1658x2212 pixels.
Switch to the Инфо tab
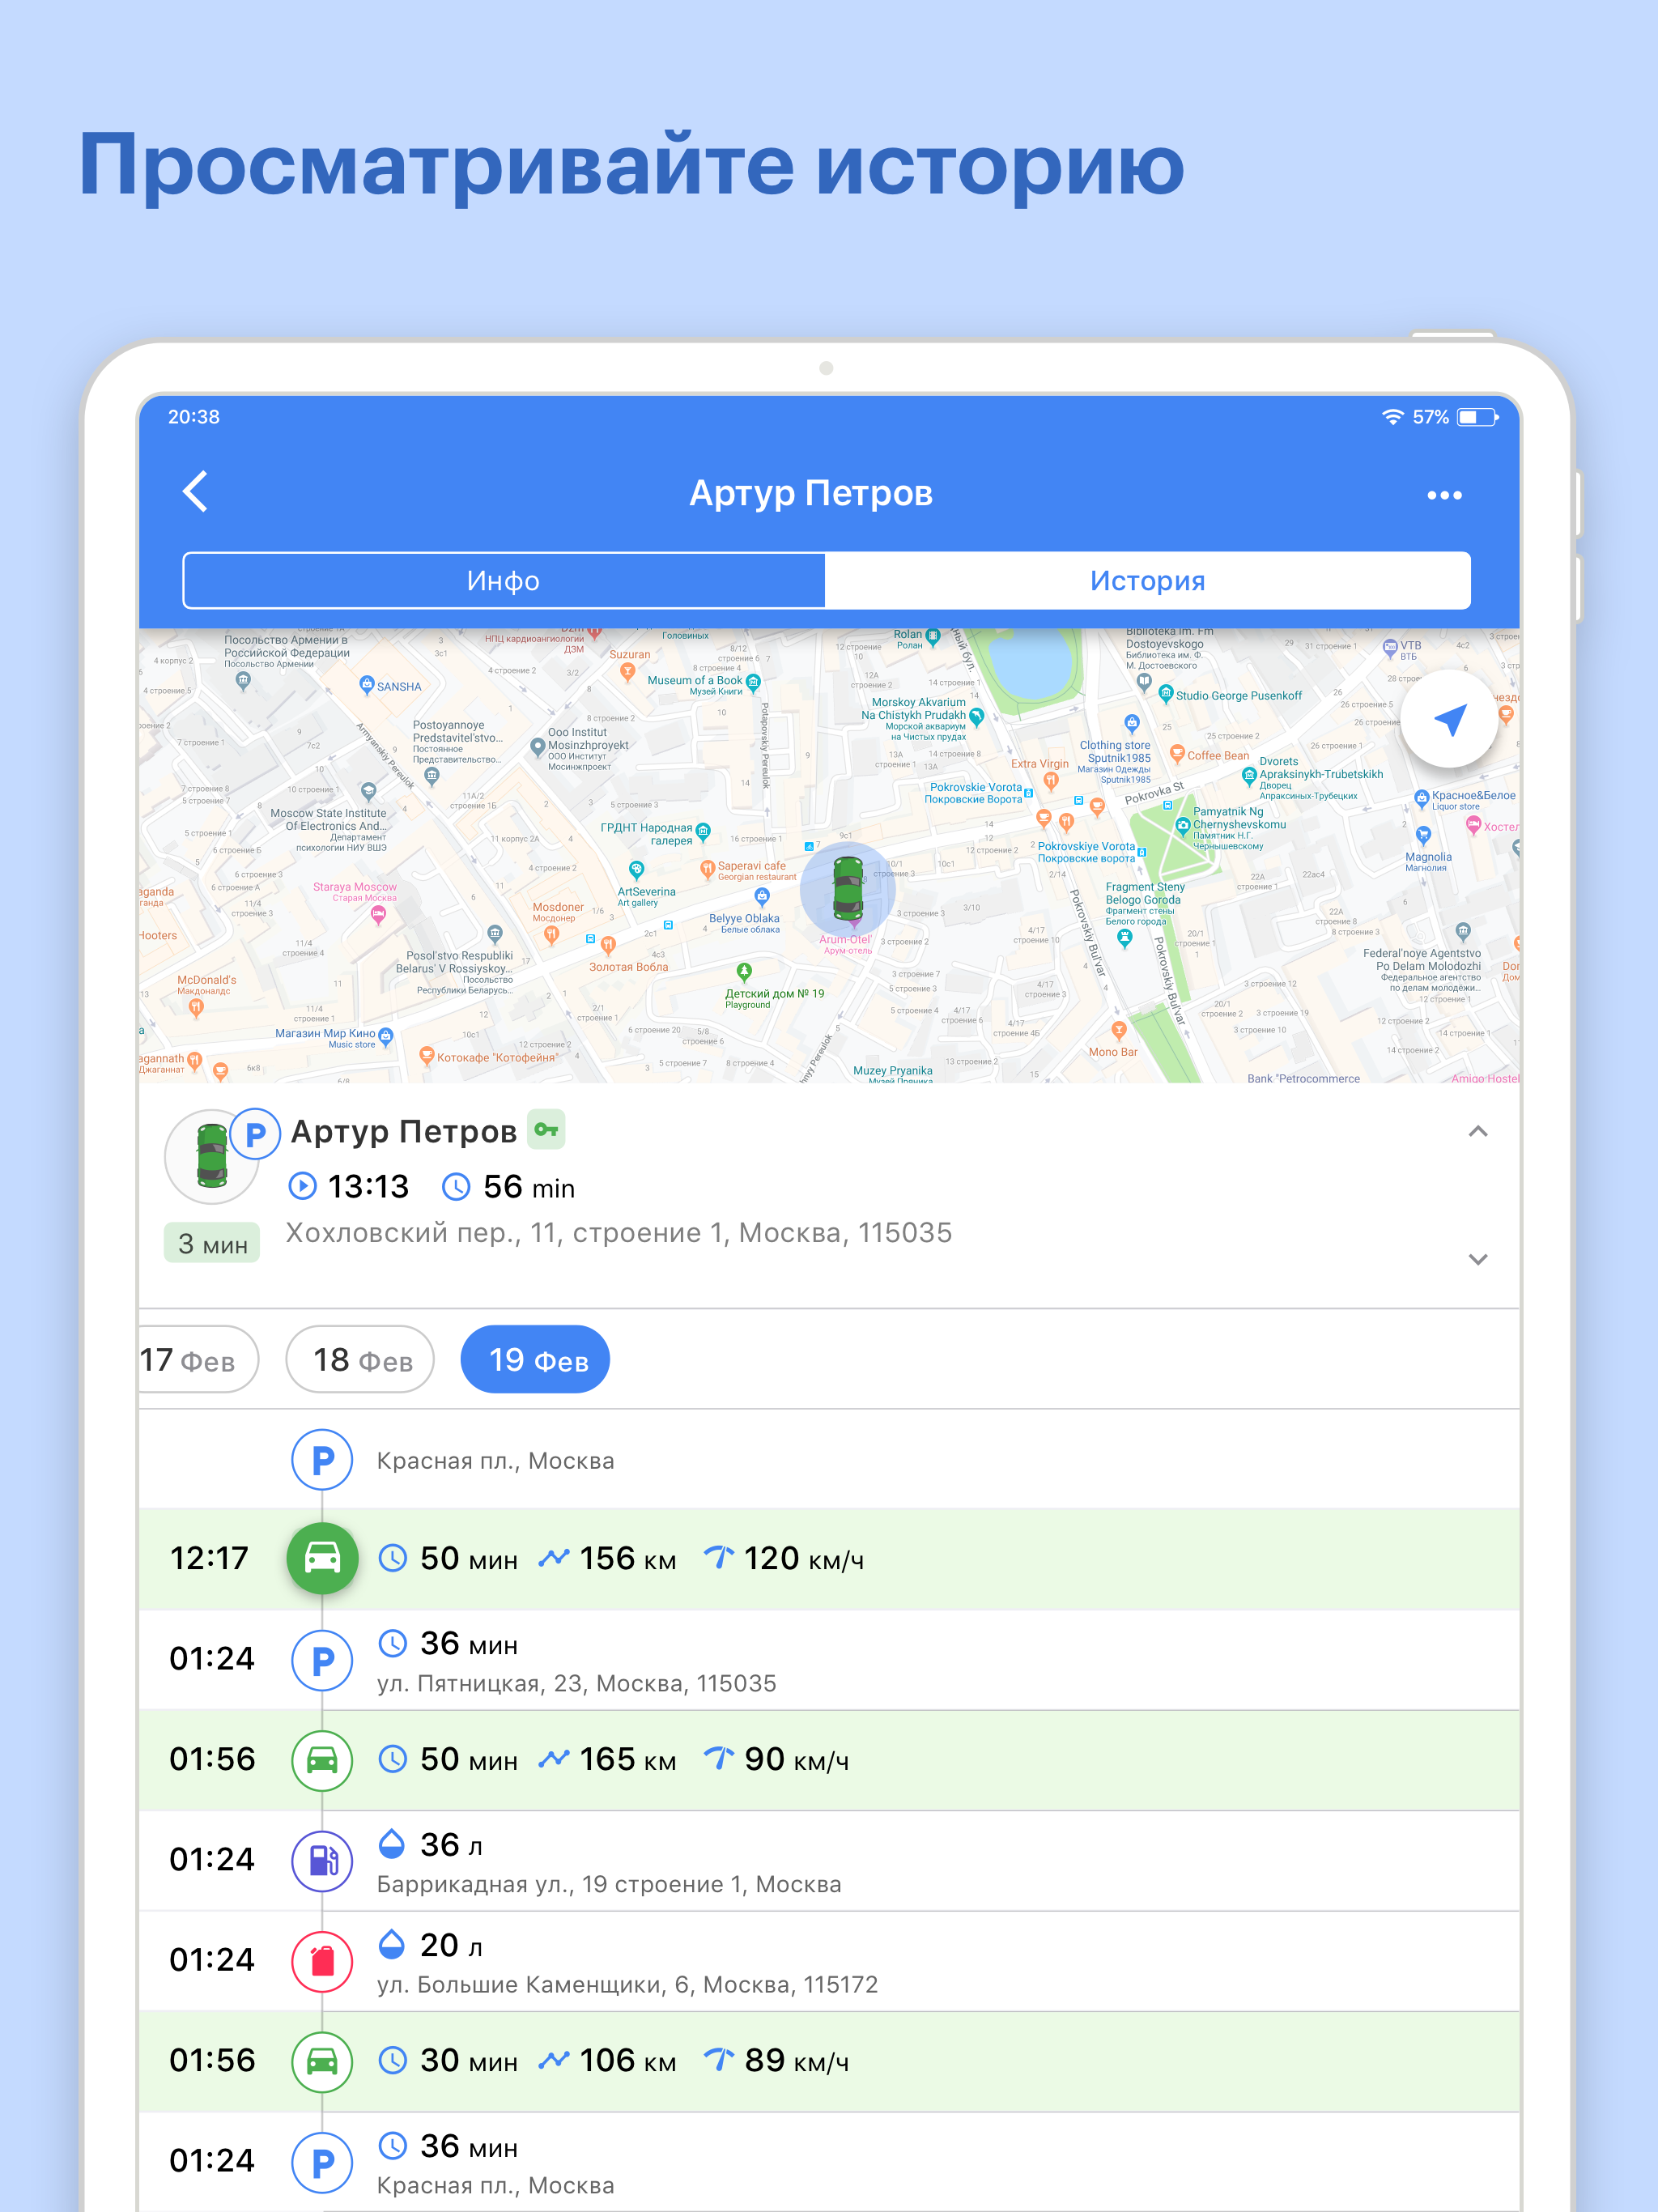(x=504, y=580)
